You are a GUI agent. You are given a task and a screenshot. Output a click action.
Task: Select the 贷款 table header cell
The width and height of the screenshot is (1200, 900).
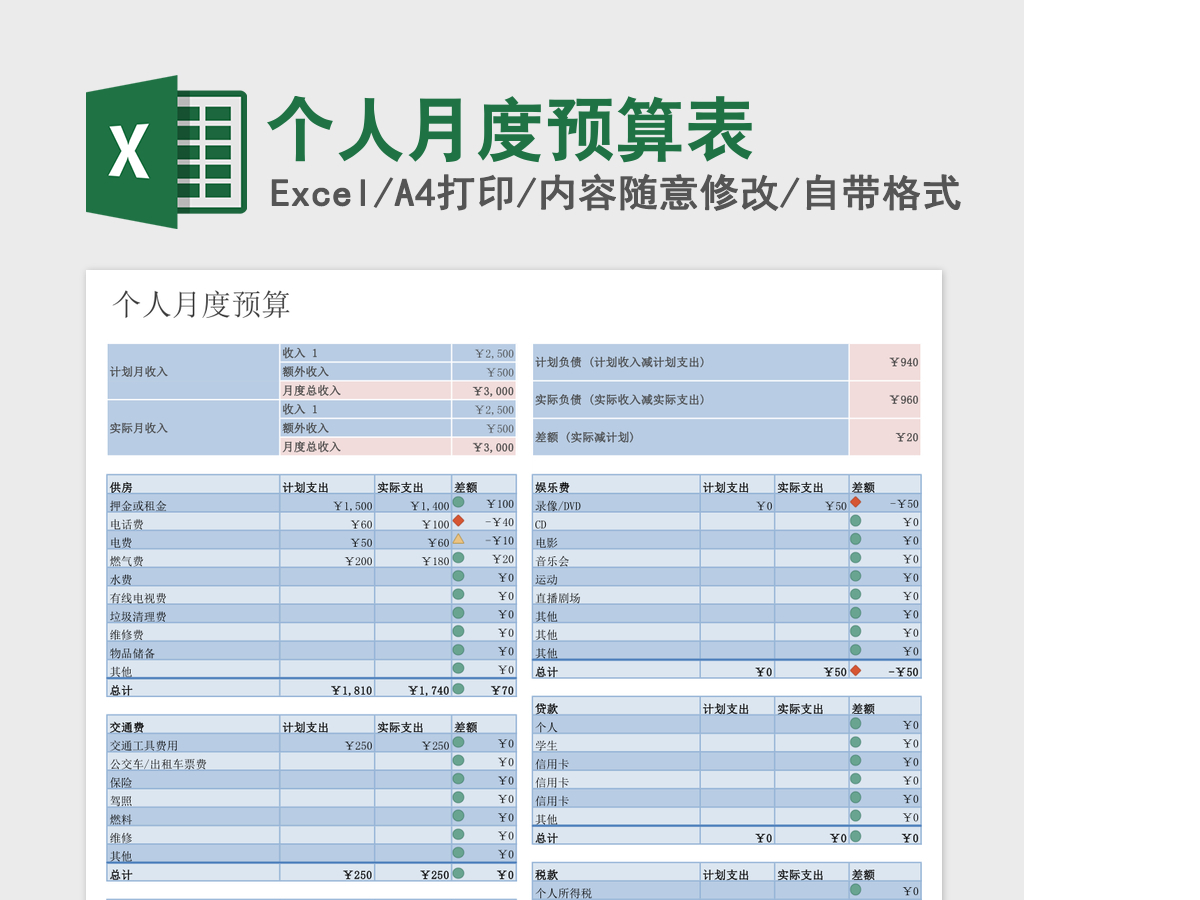(616, 706)
